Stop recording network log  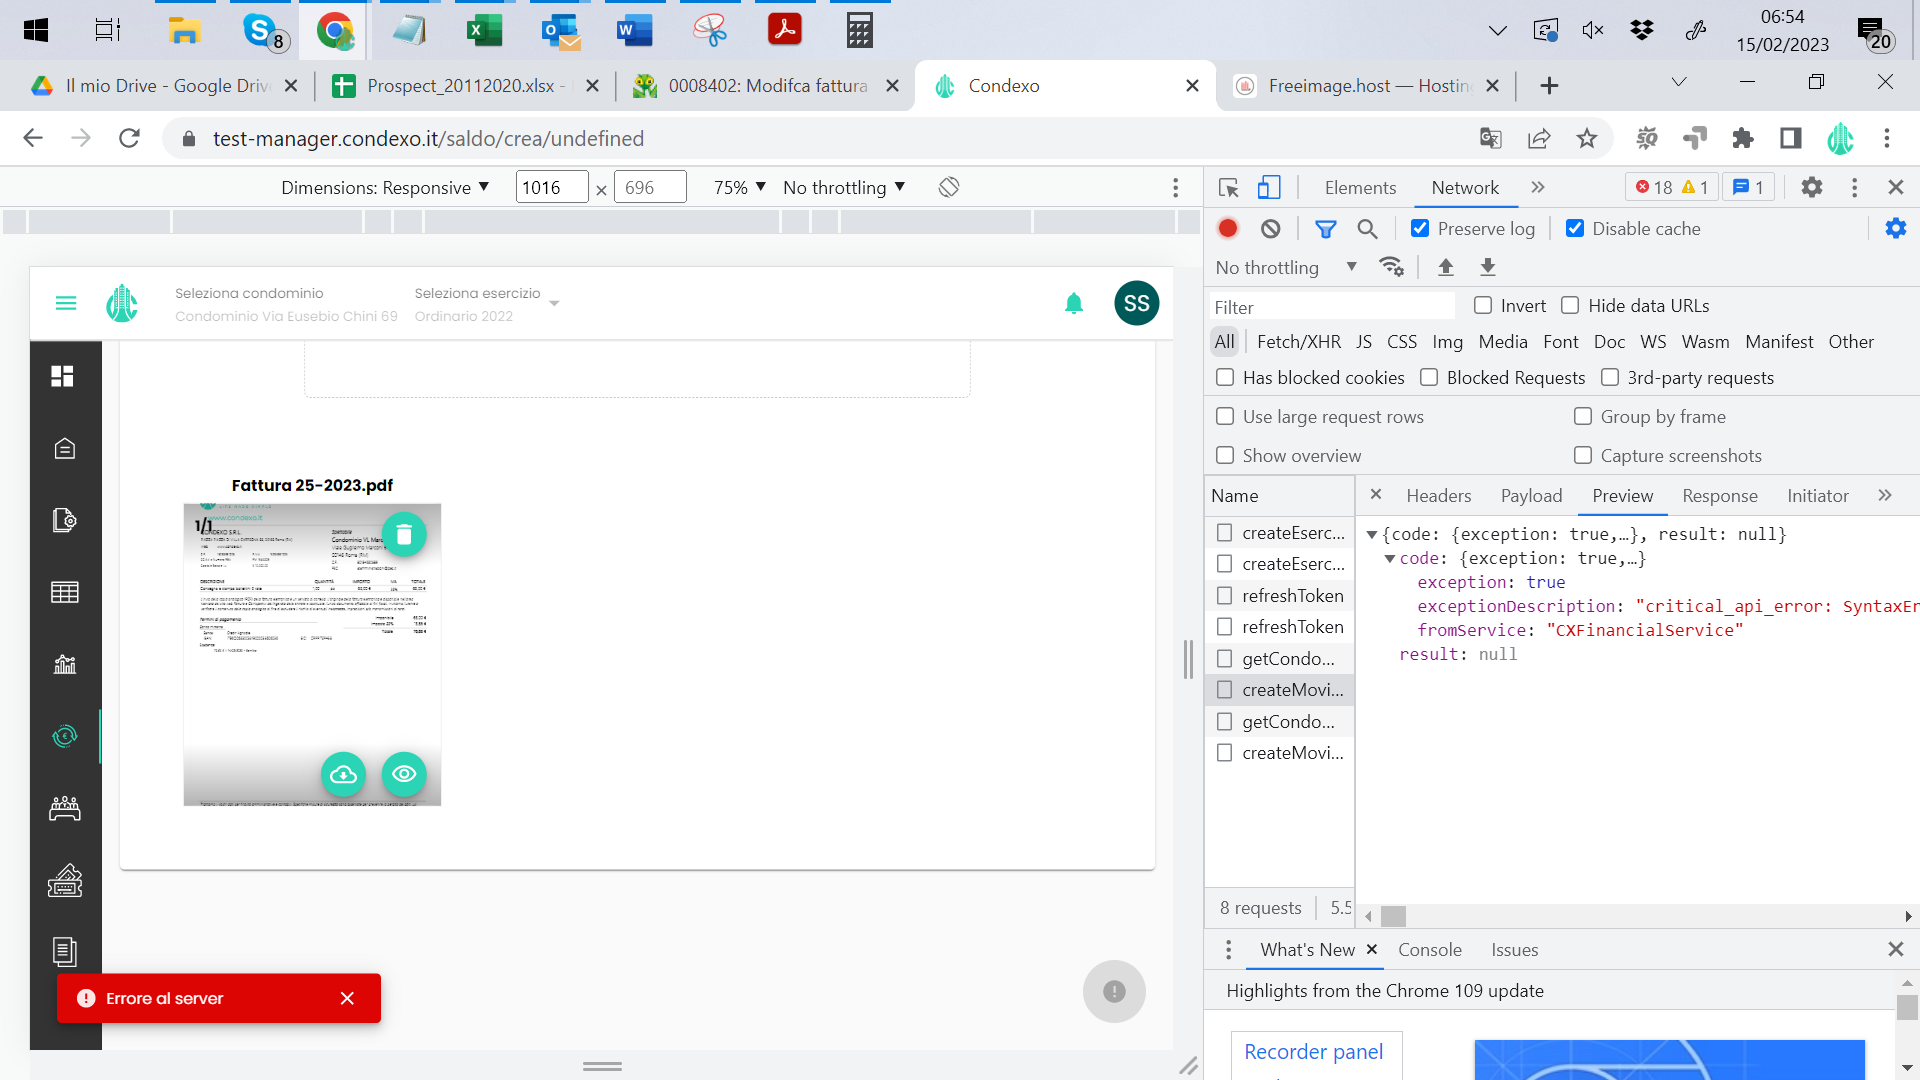point(1228,229)
